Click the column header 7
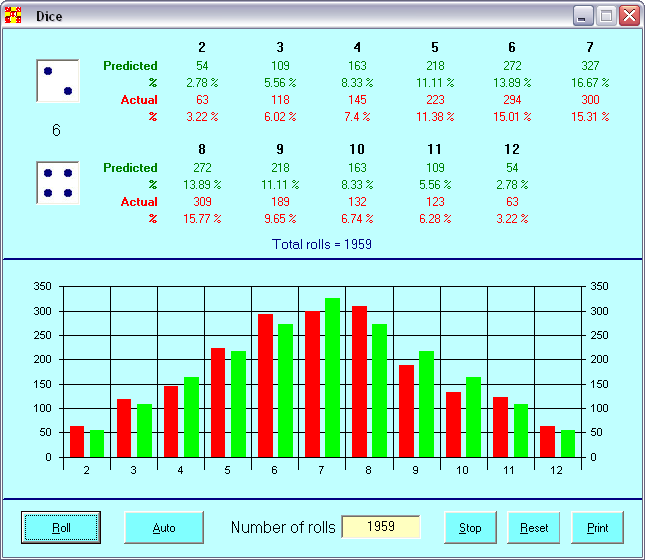Viewport: 645px width, 560px height. (x=590, y=47)
